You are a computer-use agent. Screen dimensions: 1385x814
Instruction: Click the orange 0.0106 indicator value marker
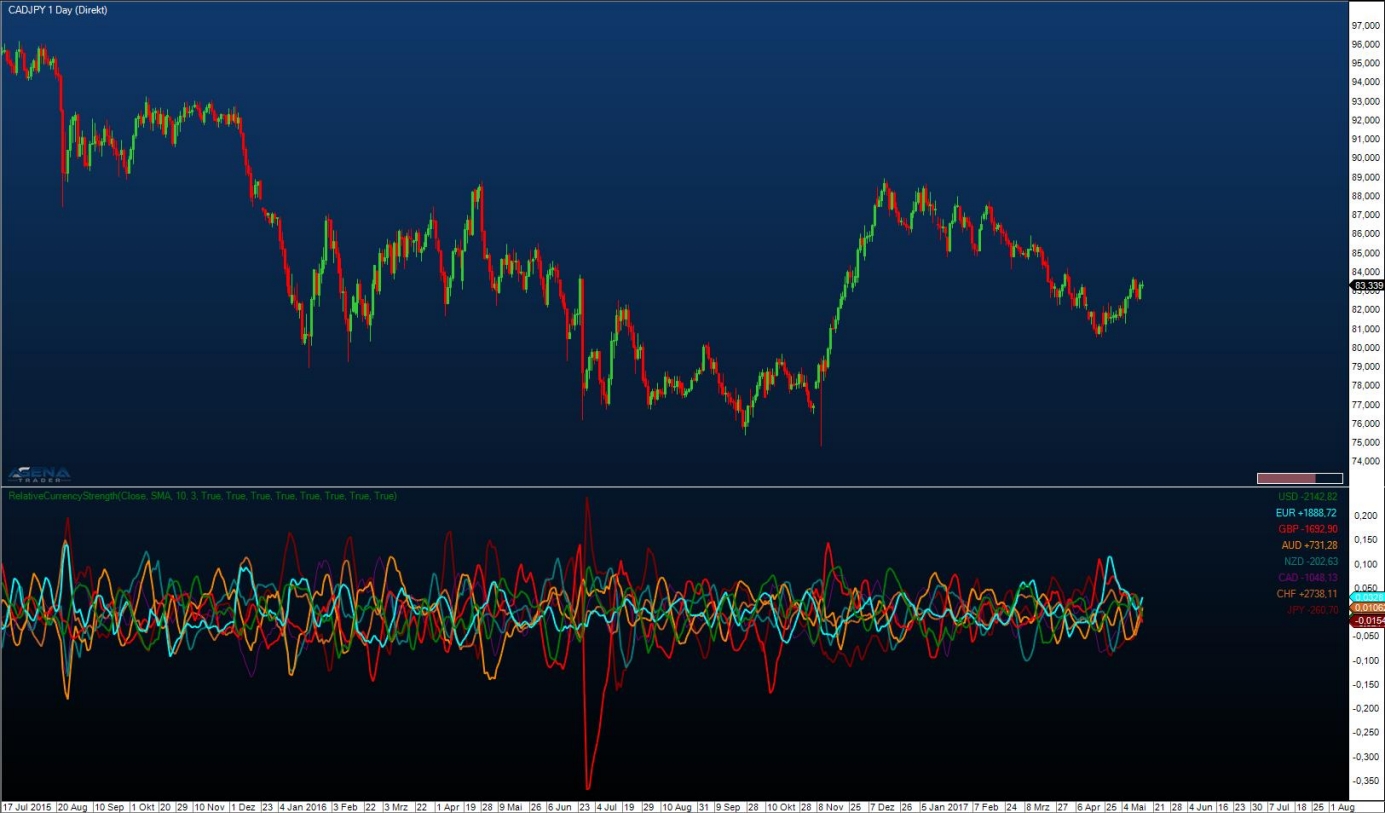[x=1366, y=608]
